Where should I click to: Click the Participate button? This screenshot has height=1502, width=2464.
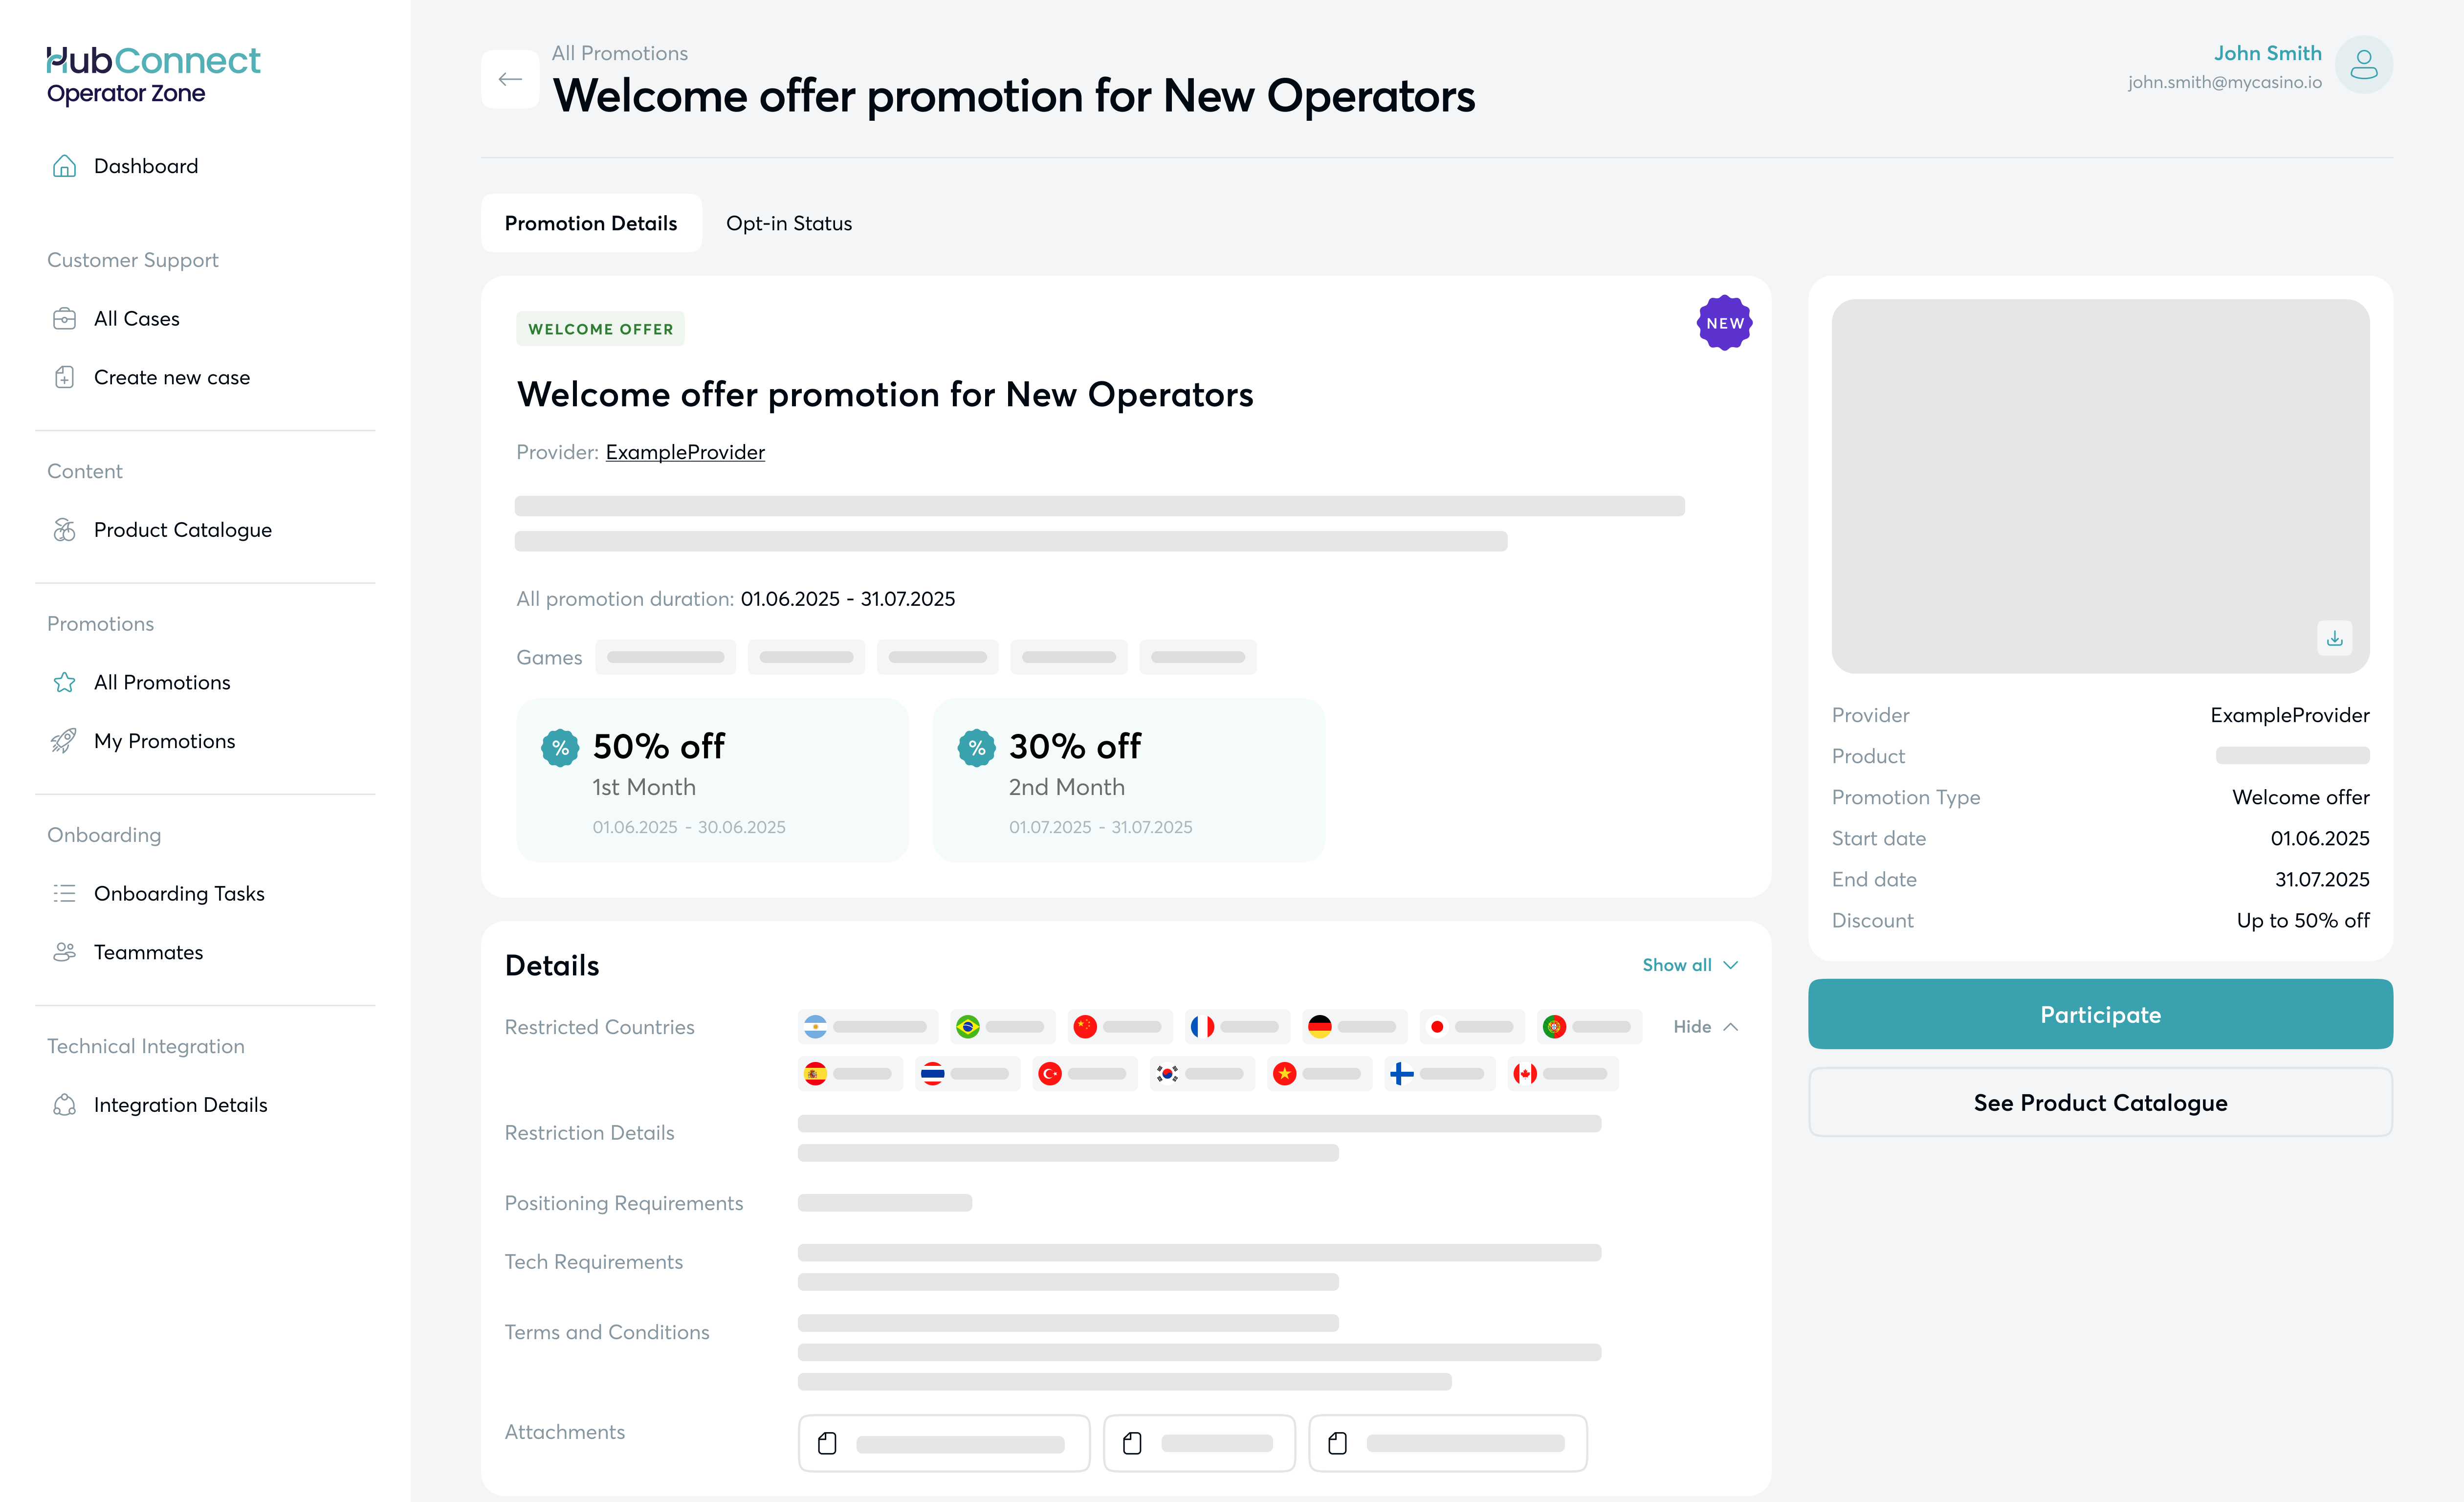point(2100,1014)
